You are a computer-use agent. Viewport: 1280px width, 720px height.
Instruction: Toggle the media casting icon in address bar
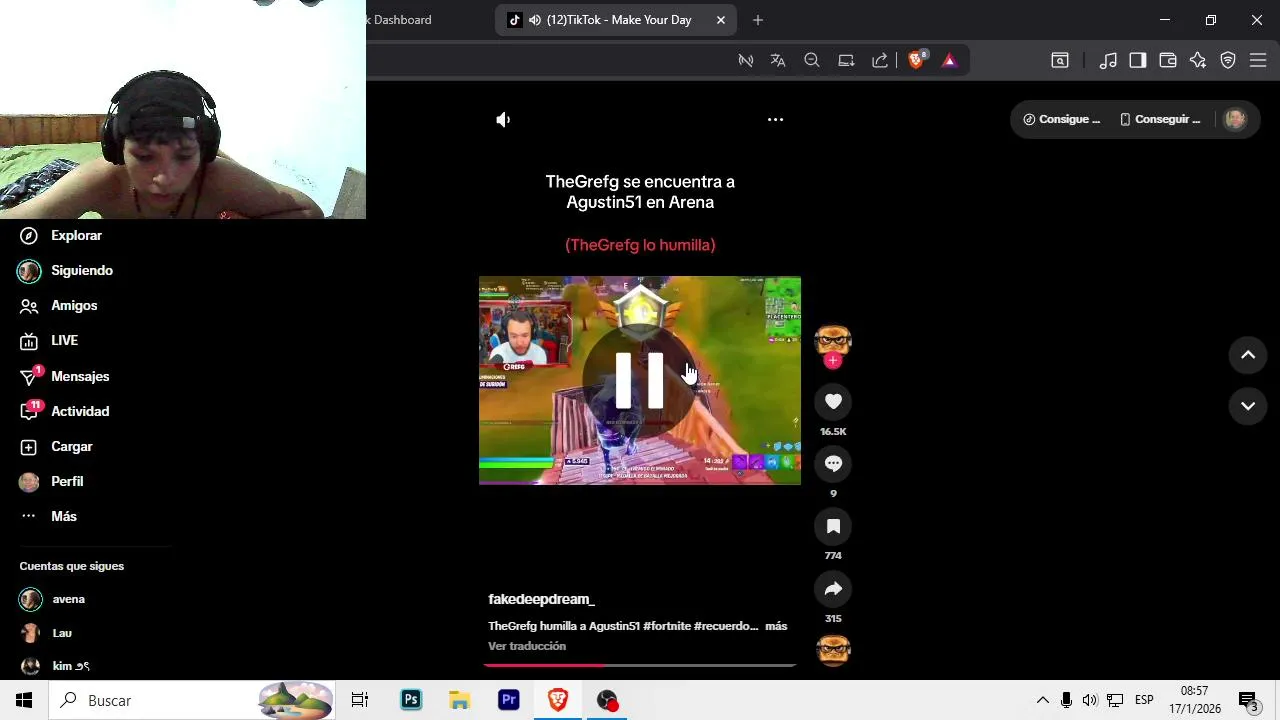pyautogui.click(x=745, y=61)
